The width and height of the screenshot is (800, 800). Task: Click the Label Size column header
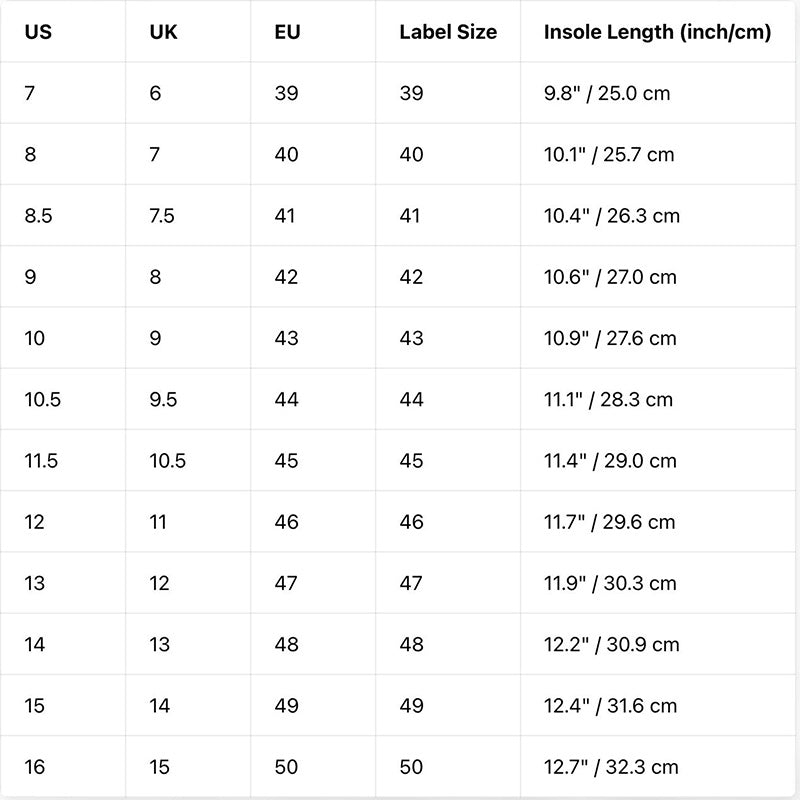click(x=448, y=32)
